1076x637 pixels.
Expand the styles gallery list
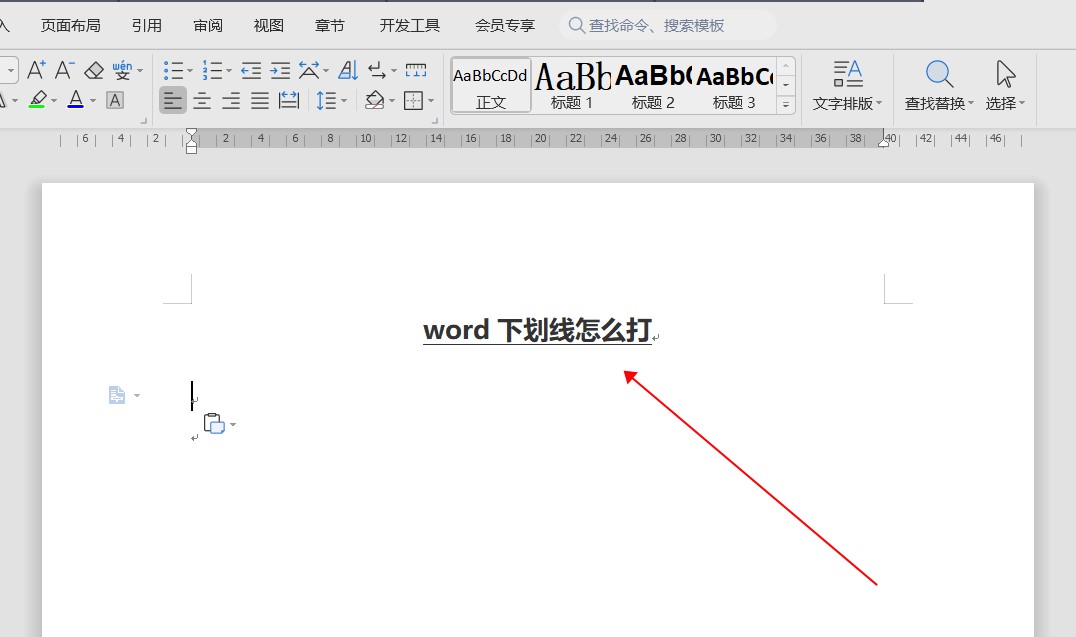tap(786, 105)
